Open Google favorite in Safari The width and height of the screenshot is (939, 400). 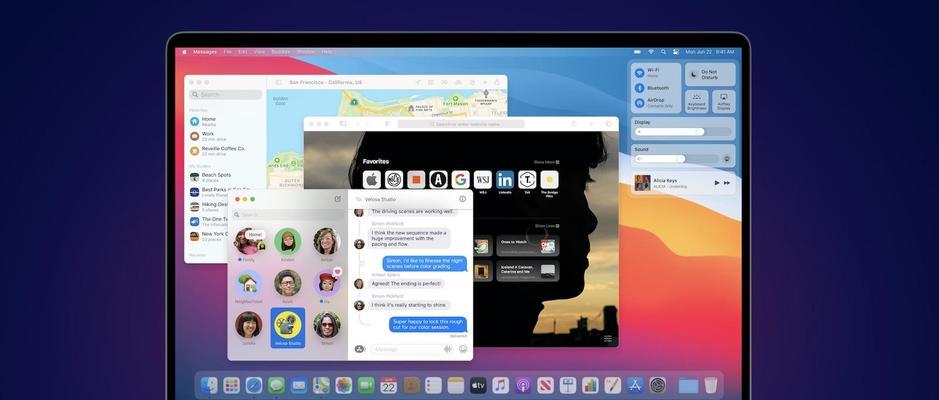(461, 179)
